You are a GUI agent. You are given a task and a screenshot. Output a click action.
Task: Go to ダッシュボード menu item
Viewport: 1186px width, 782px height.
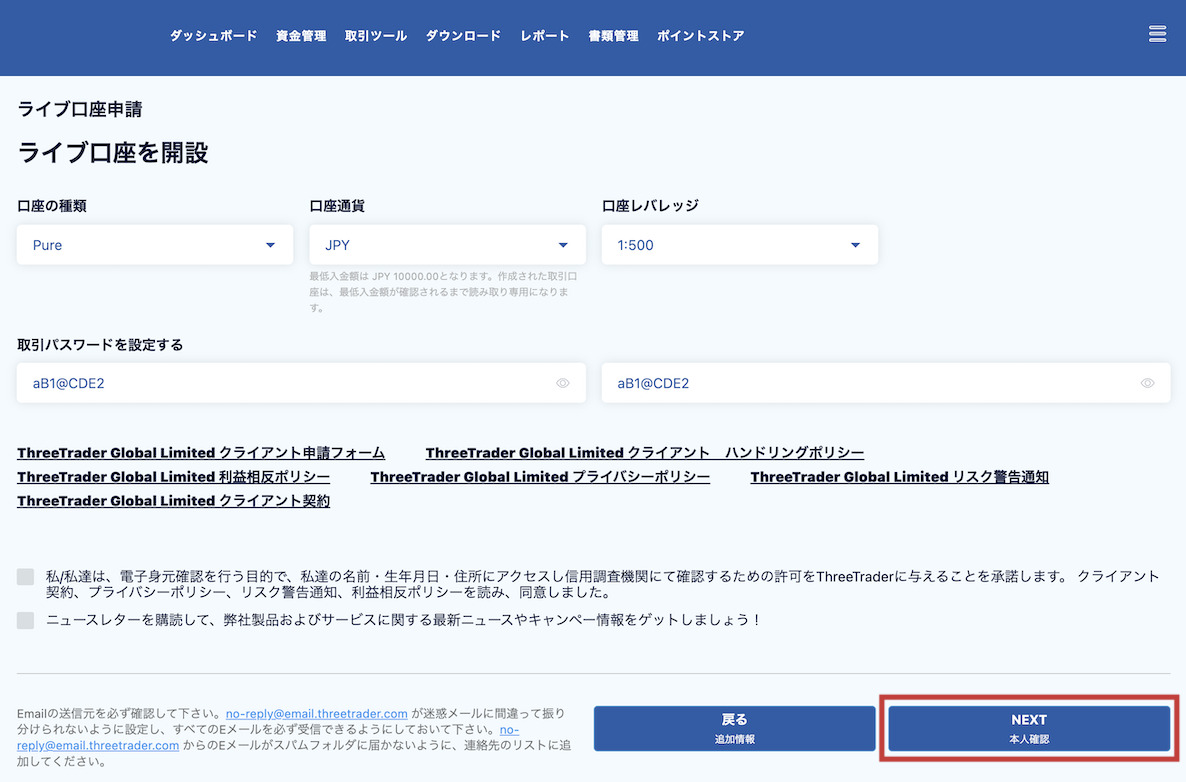pos(213,36)
